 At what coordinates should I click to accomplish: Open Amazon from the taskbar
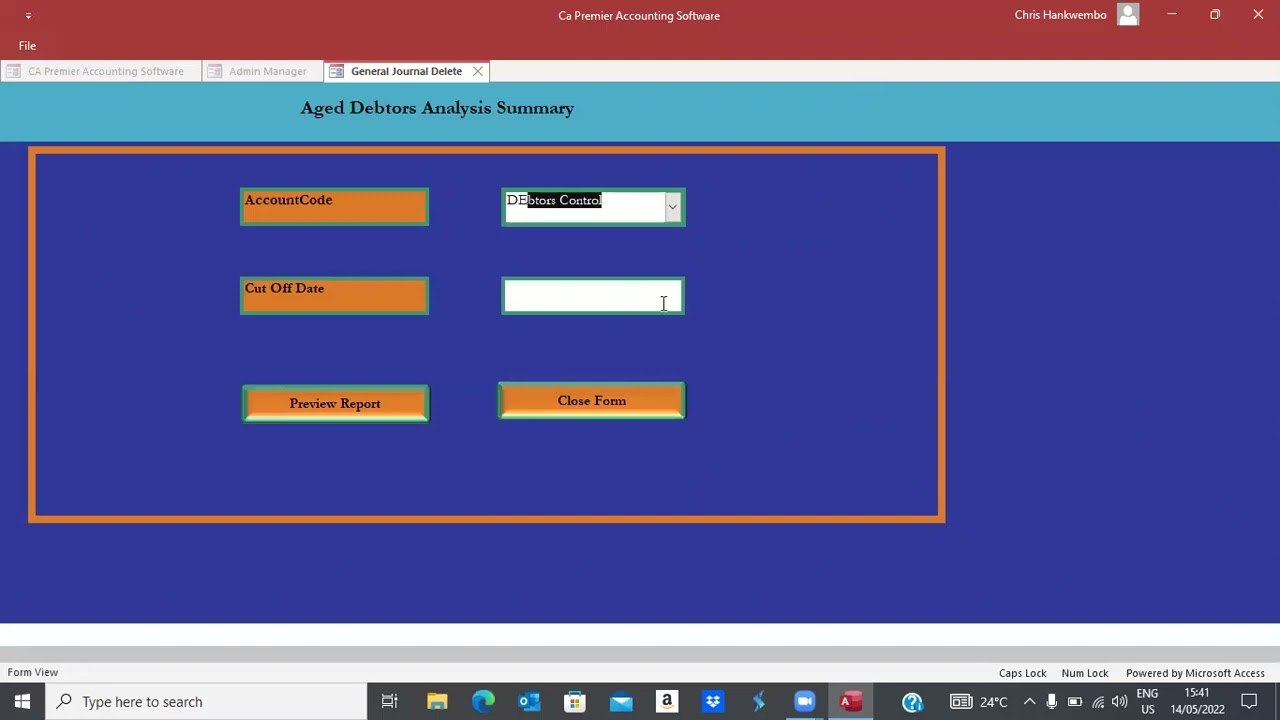(667, 701)
